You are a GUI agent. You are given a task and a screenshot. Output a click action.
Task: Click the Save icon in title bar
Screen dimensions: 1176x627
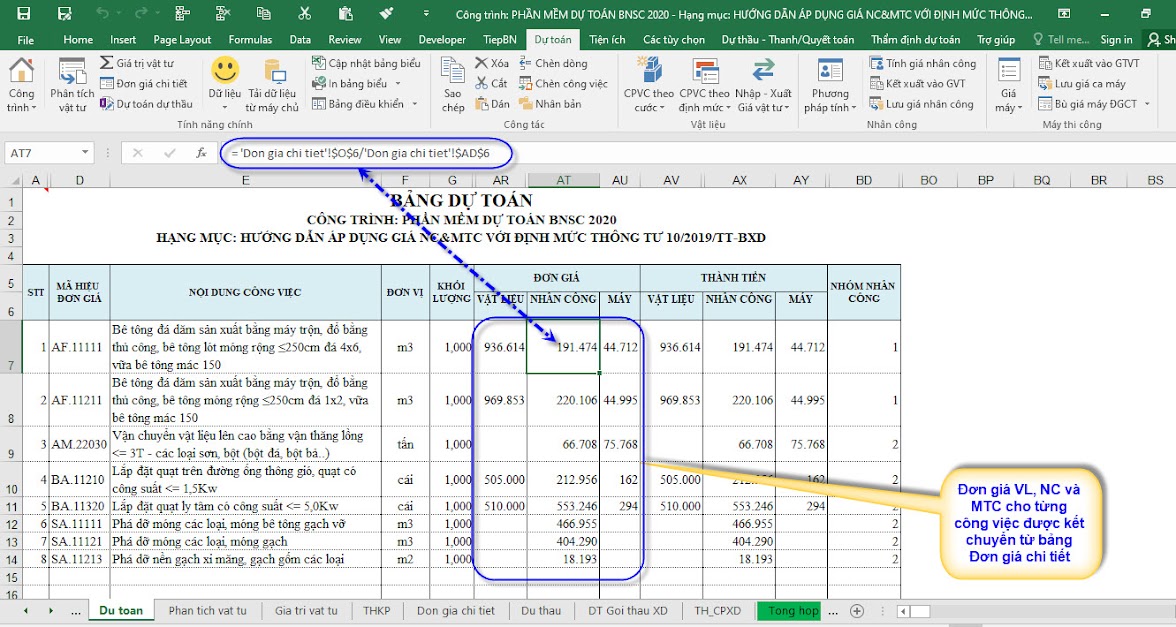tap(24, 14)
